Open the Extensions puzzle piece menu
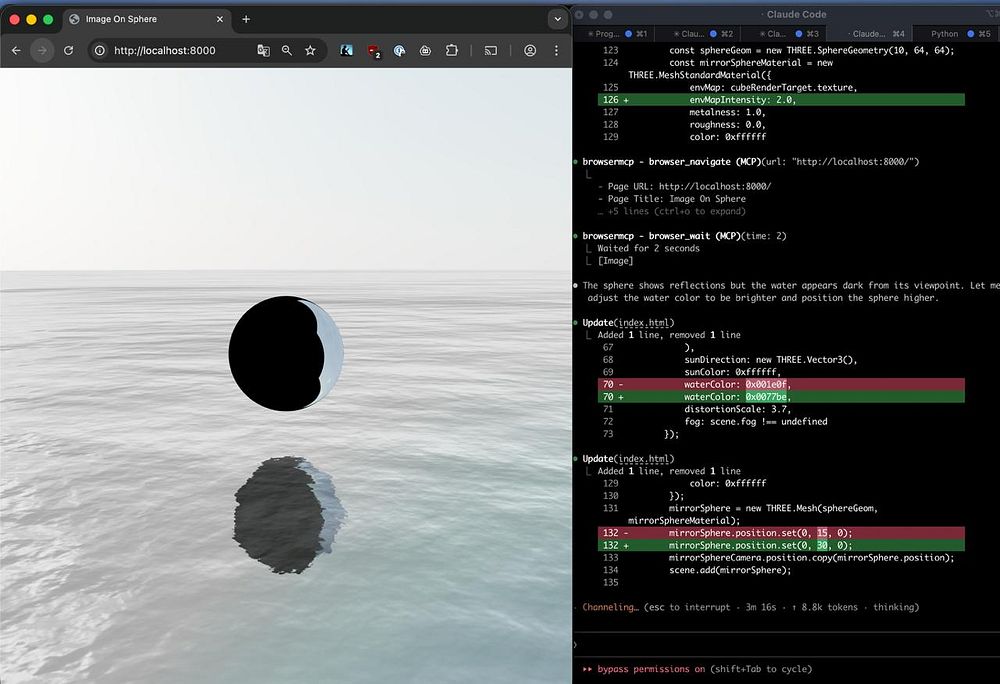This screenshot has height=684, width=1000. pos(452,50)
